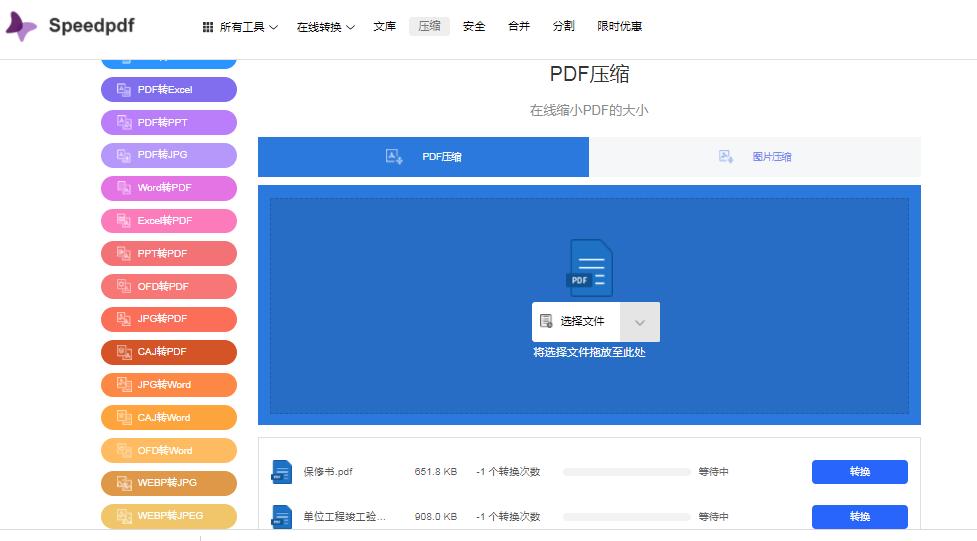Click the WEBP转JPEG sidebar icon
Image resolution: width=977 pixels, height=541 pixels.
[124, 515]
